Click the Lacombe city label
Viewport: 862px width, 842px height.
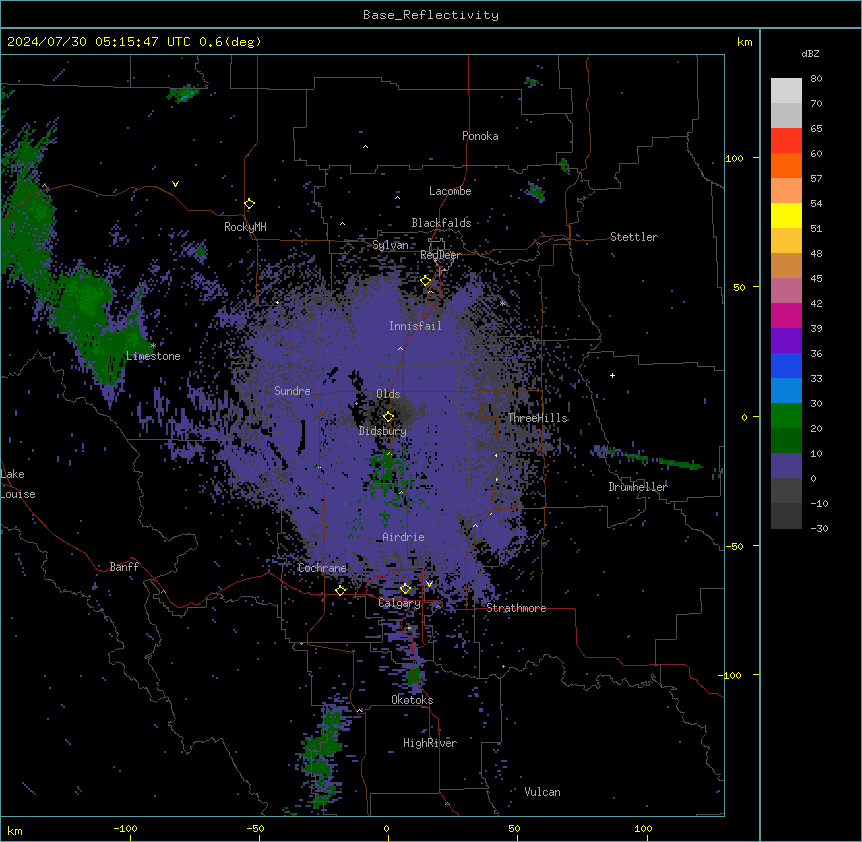coord(450,191)
